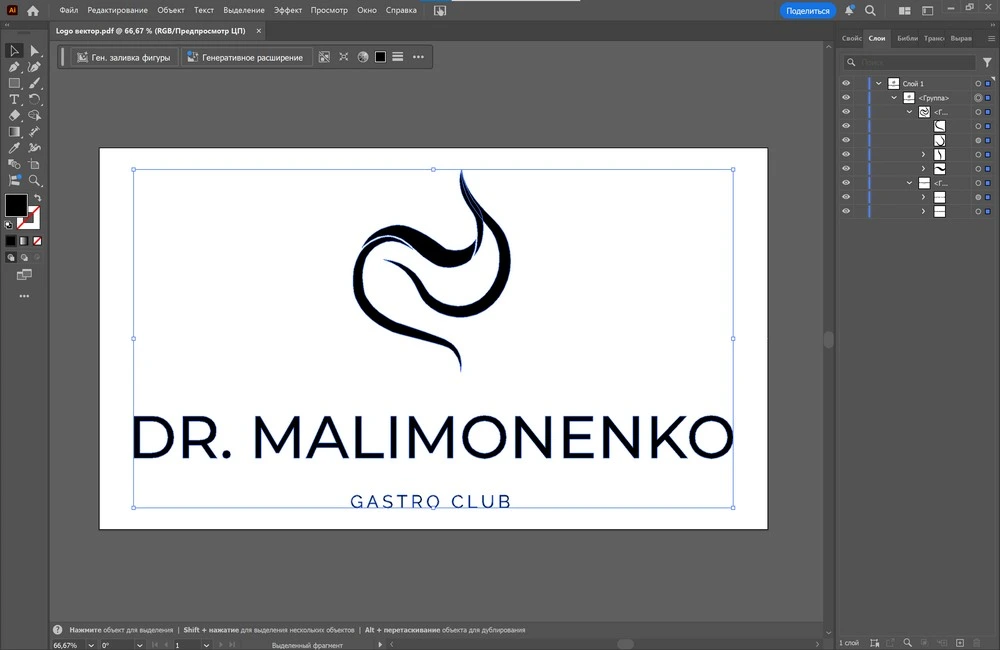Select the Eraser tool
Image resolution: width=1000 pixels, height=650 pixels.
[x=14, y=116]
